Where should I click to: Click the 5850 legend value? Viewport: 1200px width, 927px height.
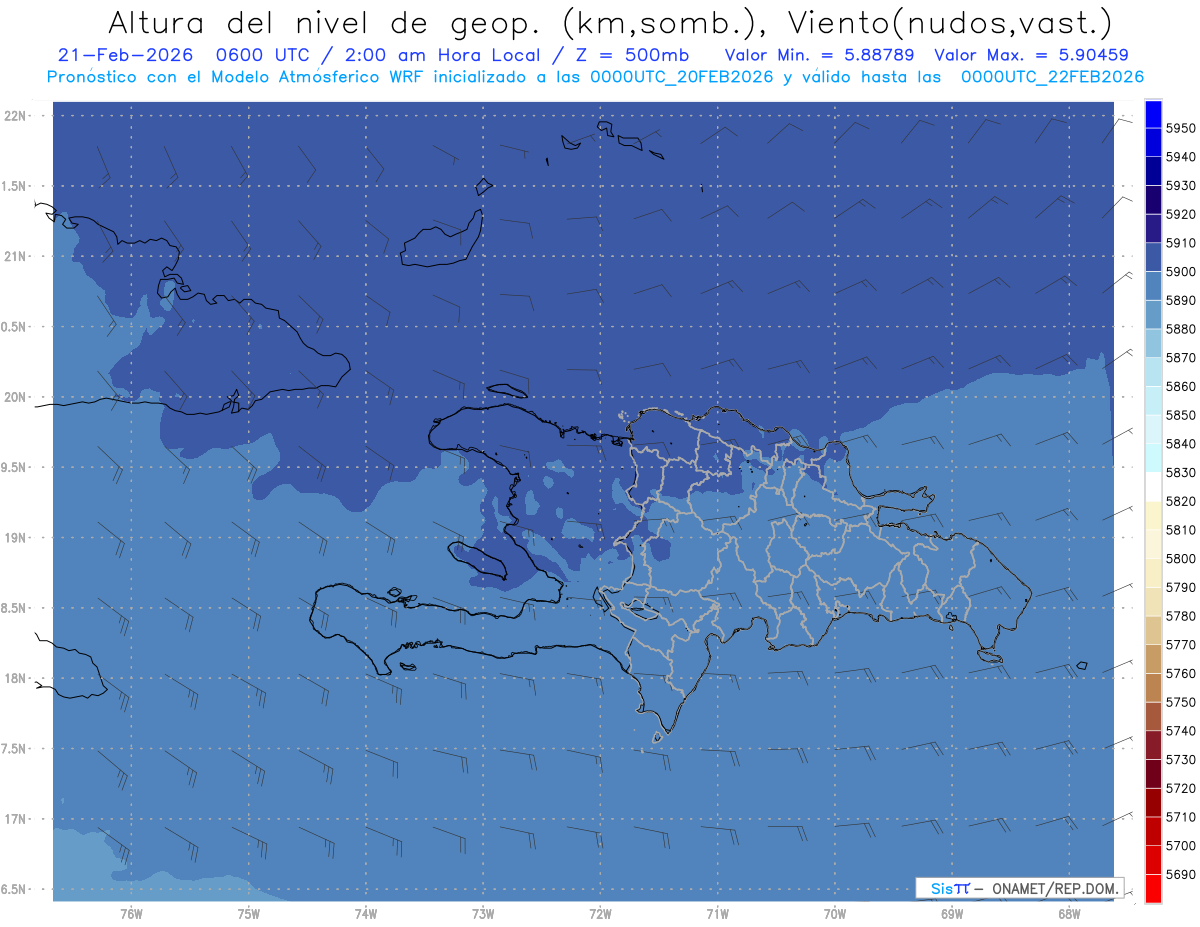pyautogui.click(x=1180, y=415)
